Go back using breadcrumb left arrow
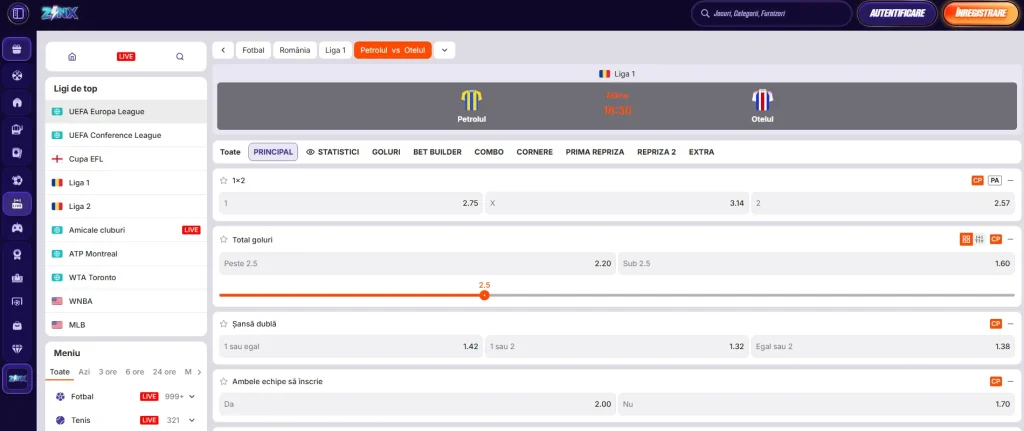Screen dimensions: 1024x431 pyautogui.click(x=223, y=50)
